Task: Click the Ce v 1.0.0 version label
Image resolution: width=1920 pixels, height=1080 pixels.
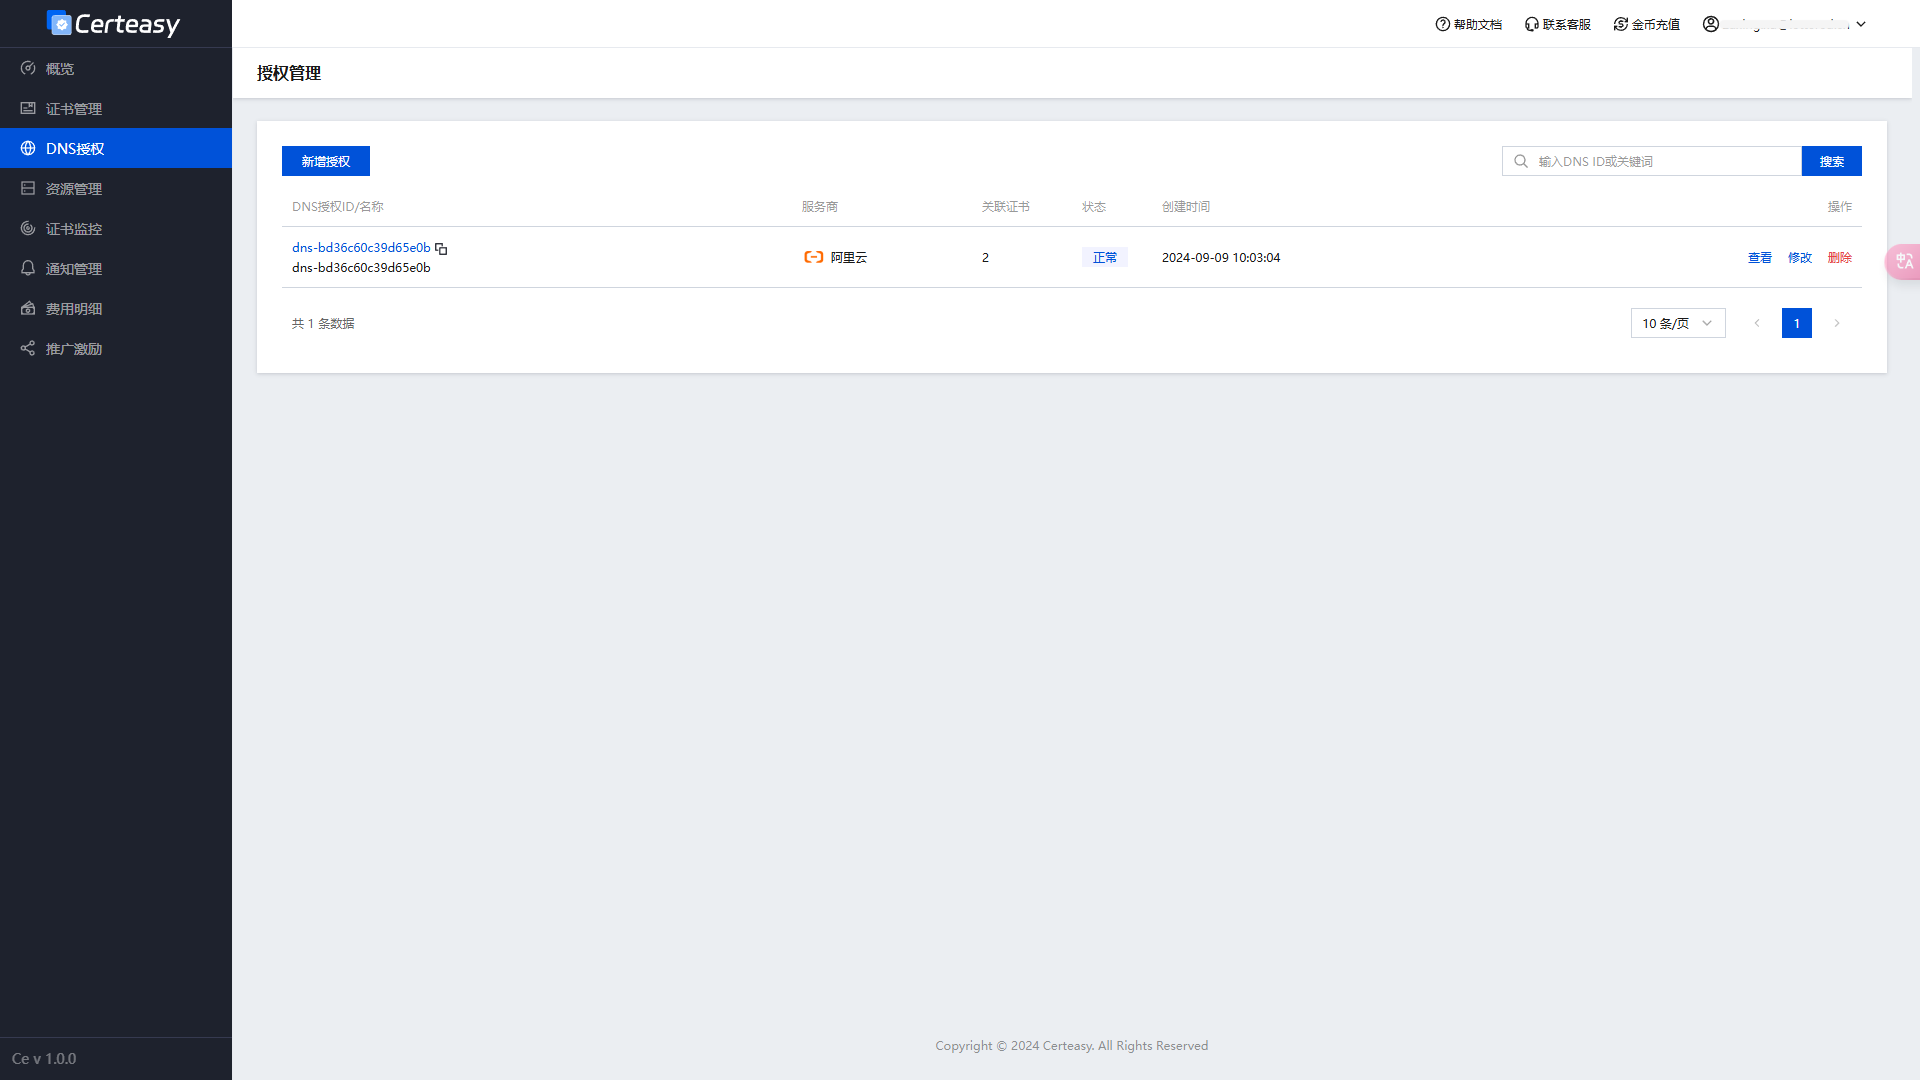Action: click(x=44, y=1058)
